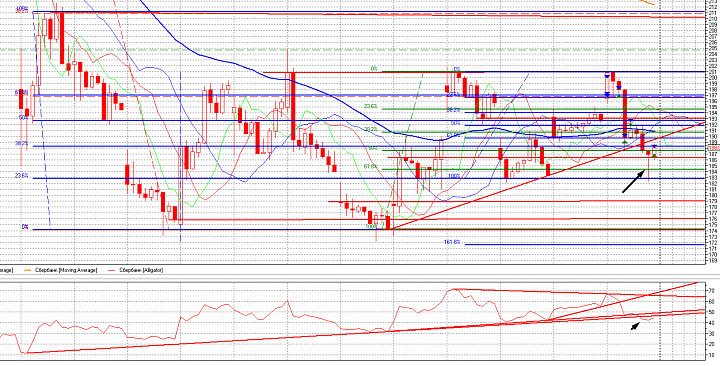Select the 38.2% Fibonacci label at left edge
This screenshot has height=366, width=720.
(22, 143)
